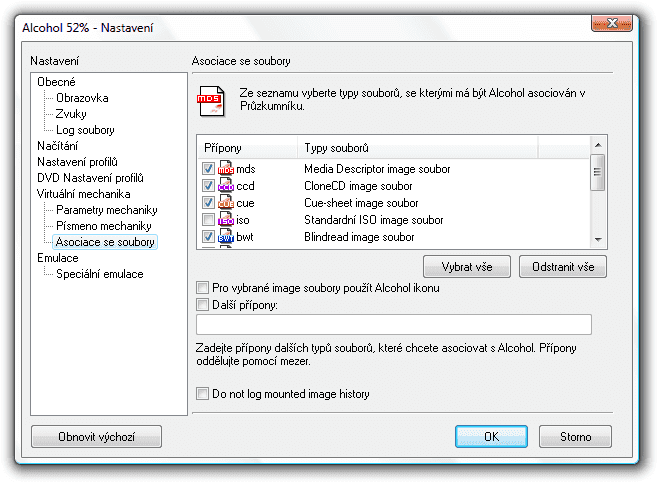
Task: Click the additional extensions input field
Action: 394,325
